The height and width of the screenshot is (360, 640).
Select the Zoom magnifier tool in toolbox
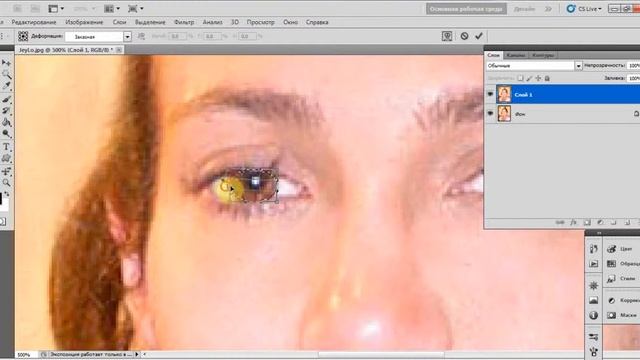coord(6,183)
